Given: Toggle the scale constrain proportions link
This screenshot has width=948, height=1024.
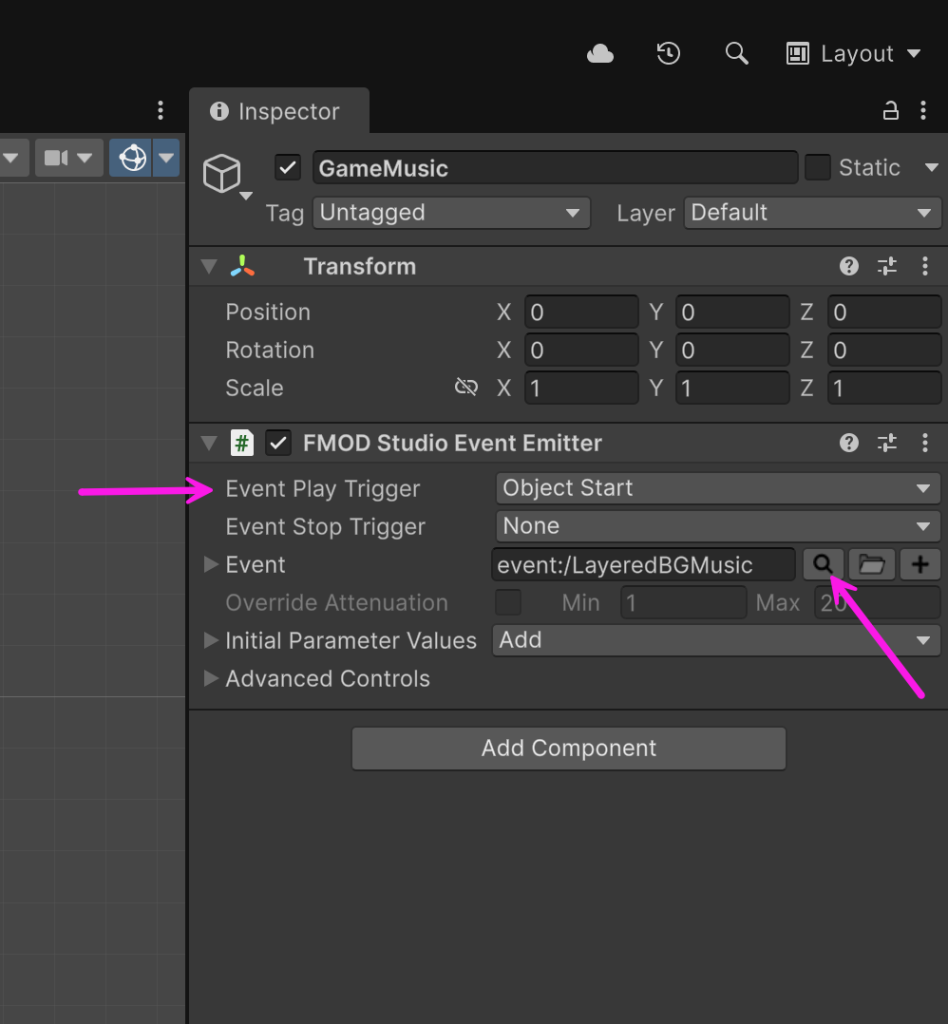Looking at the screenshot, I should click(466, 388).
